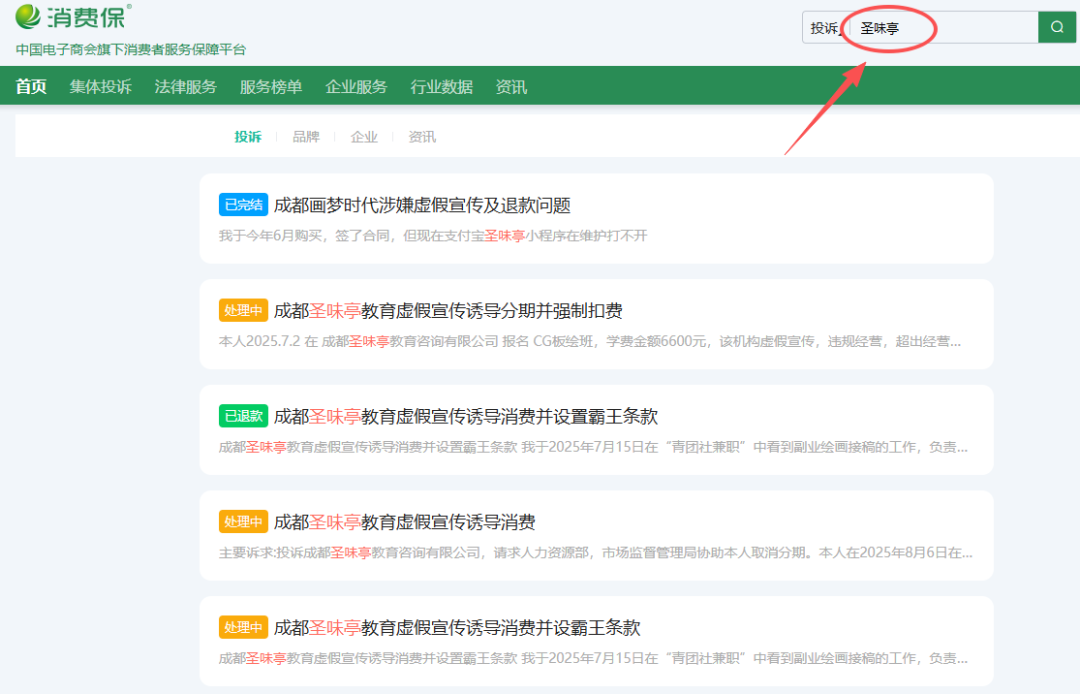Switch to the 投诉 results tab
The width and height of the screenshot is (1080, 694).
pyautogui.click(x=248, y=137)
